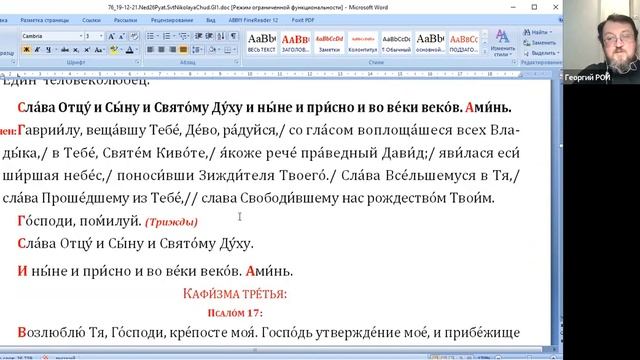
Task: Toggle show paragraph marks (¶)
Action: pos(233,36)
